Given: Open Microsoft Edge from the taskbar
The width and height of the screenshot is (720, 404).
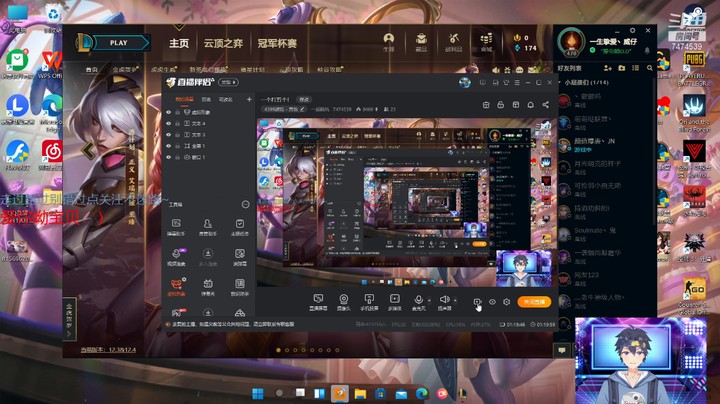Looking at the screenshot, I should click(422, 393).
